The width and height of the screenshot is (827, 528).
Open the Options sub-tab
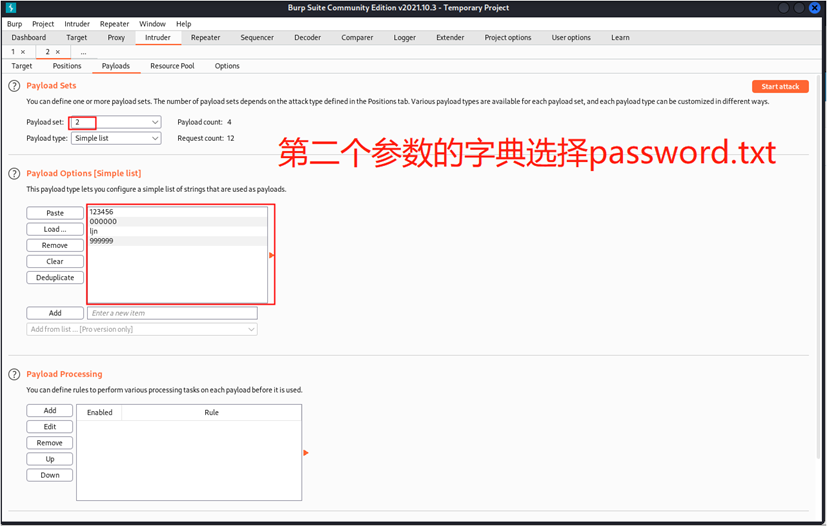point(227,66)
